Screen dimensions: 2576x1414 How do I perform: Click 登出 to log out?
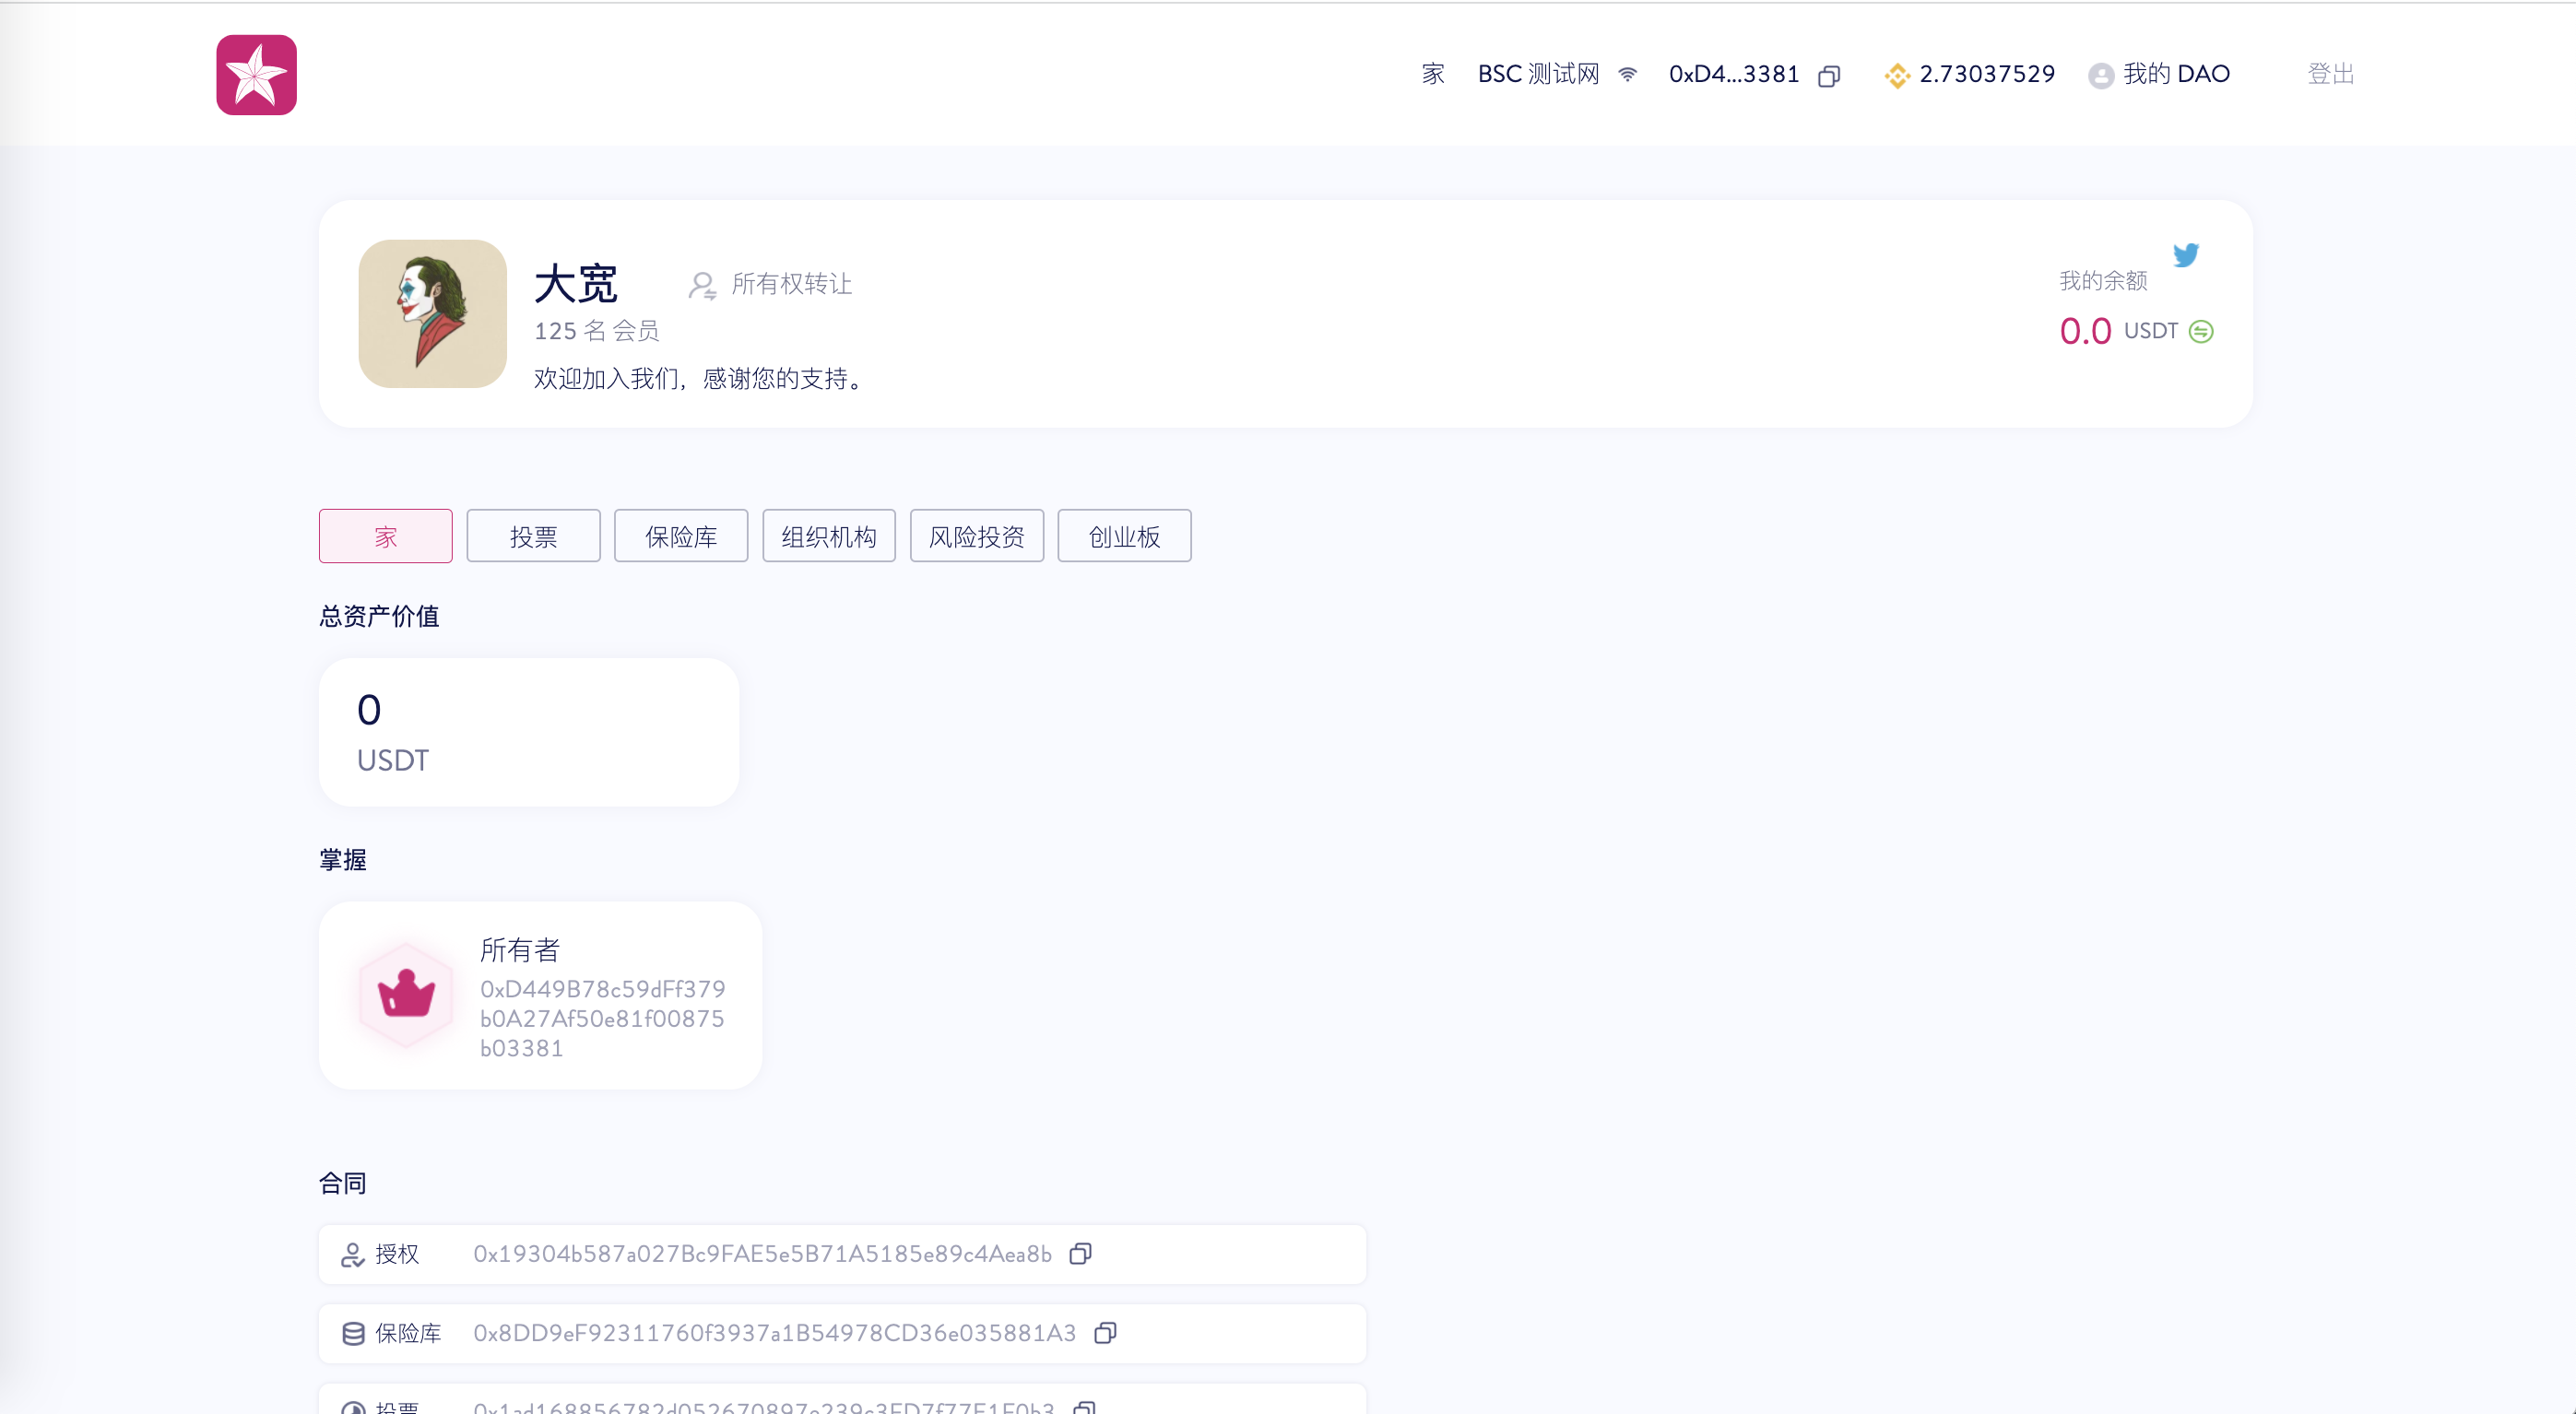(2330, 74)
